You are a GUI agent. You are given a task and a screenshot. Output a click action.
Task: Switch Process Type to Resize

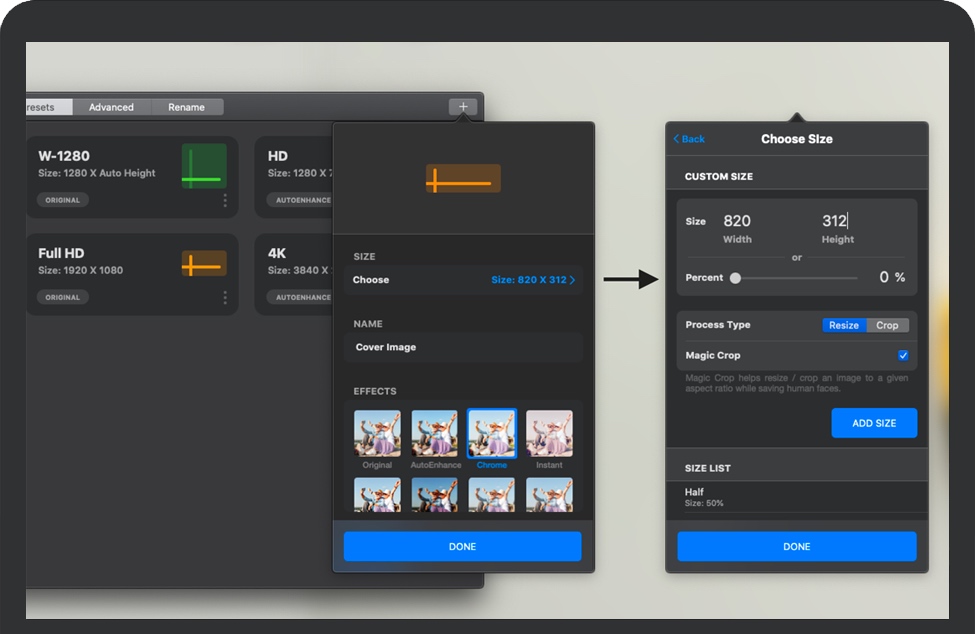point(845,325)
